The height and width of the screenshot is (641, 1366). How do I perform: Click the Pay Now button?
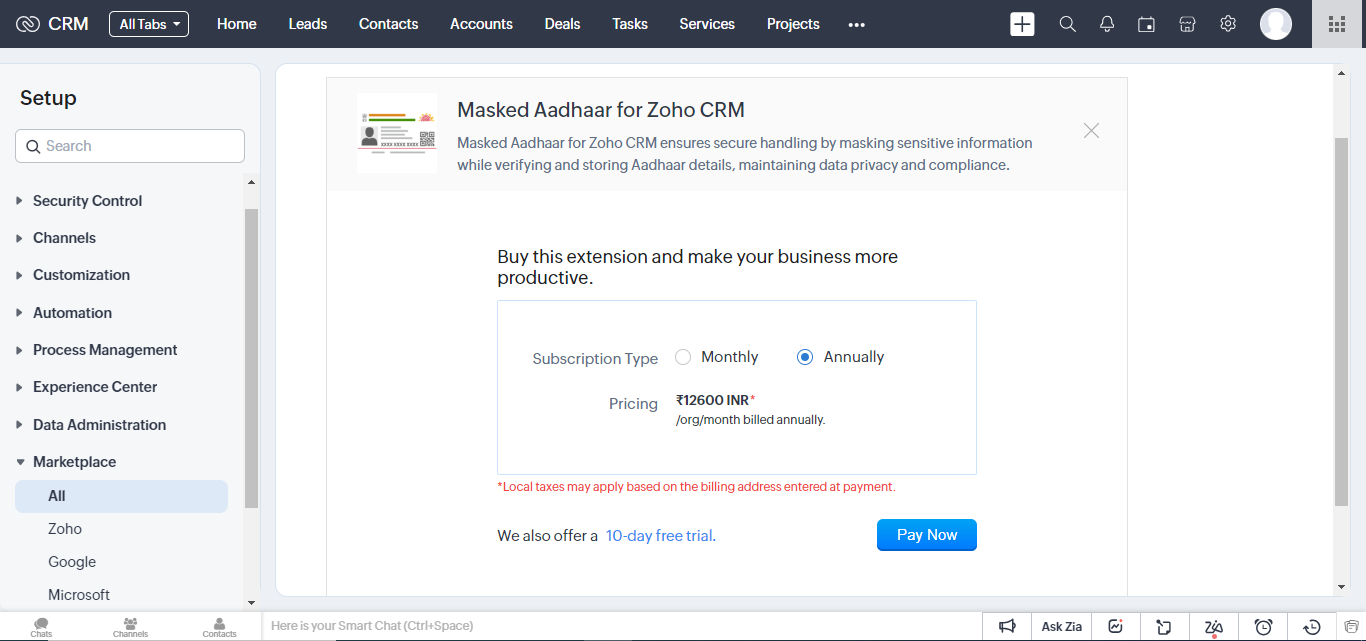927,535
